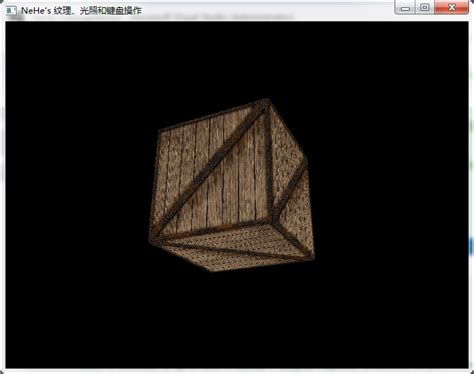Viewport: 474px width, 374px height.
Task: Maximize the NeHe's window
Action: point(425,7)
